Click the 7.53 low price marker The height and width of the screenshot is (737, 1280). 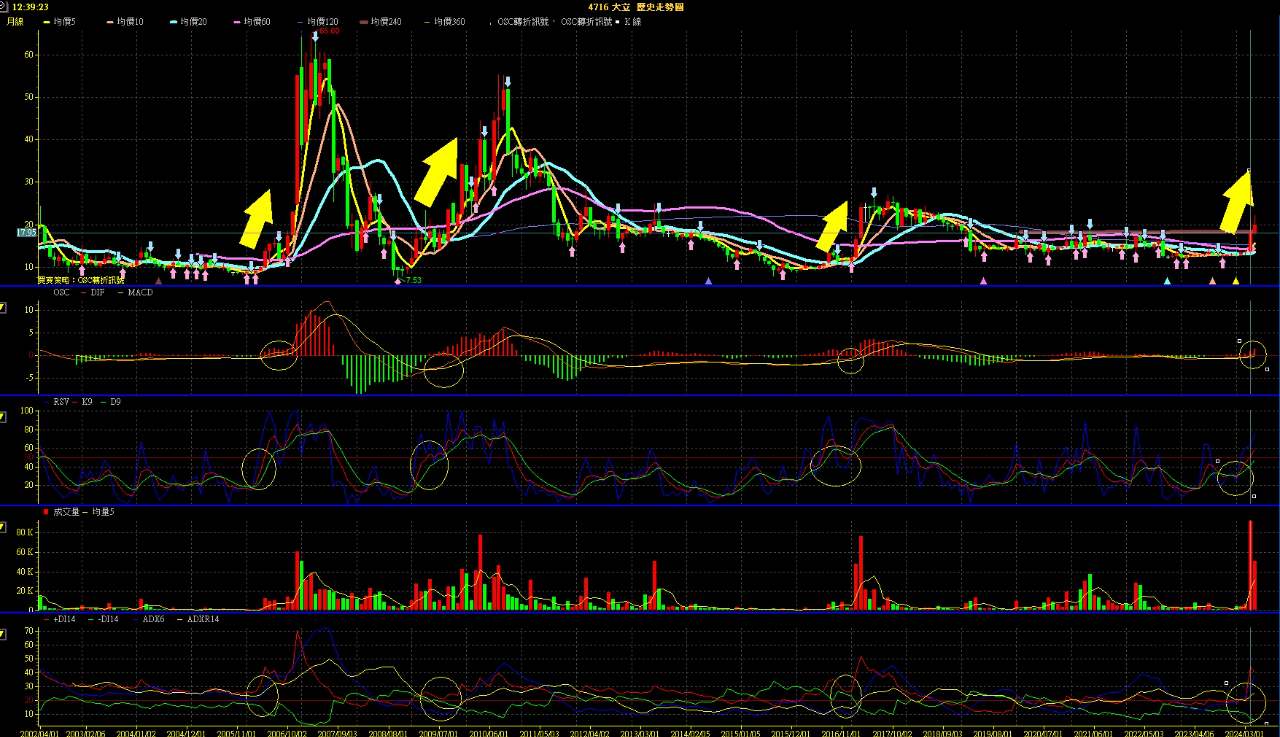coord(412,281)
